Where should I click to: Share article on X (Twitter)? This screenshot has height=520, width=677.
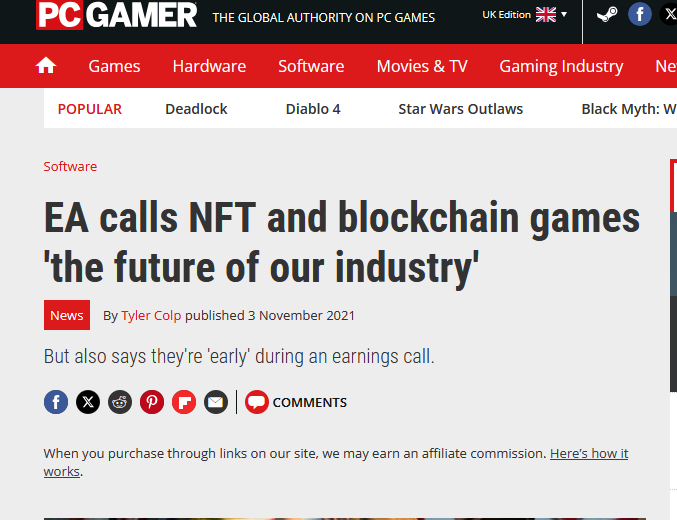click(x=88, y=402)
